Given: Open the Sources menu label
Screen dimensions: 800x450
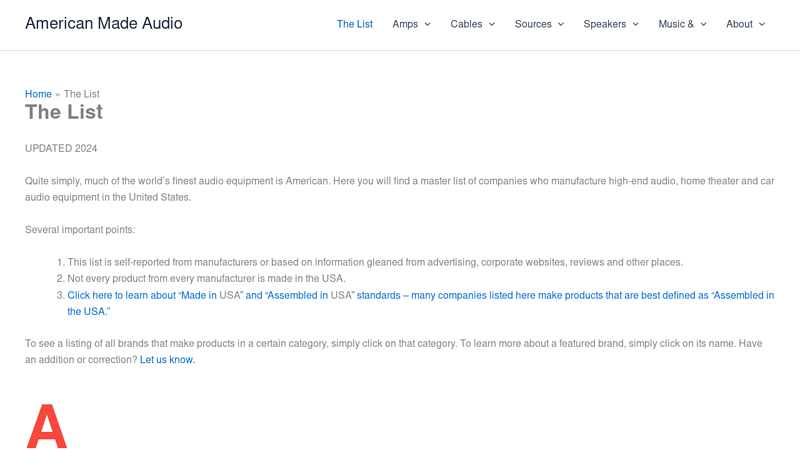Looking at the screenshot, I should (x=533, y=24).
